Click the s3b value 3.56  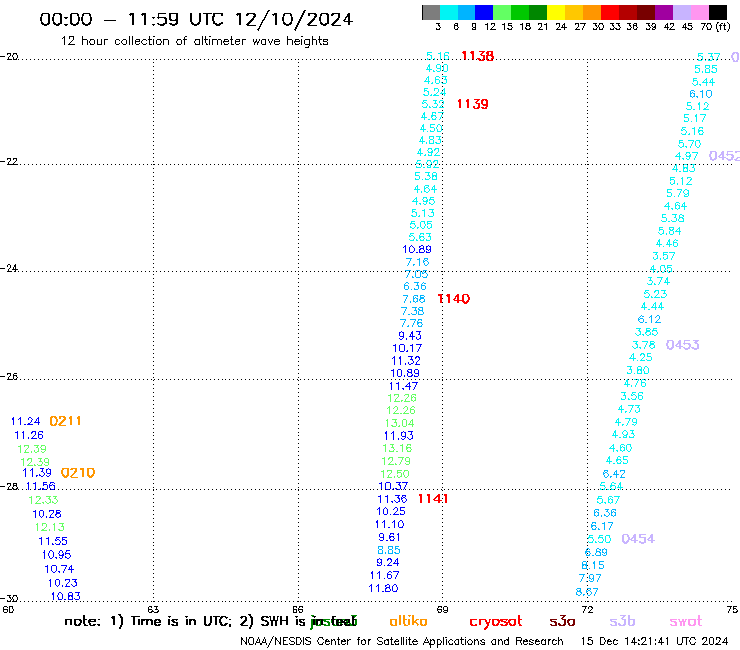click(x=632, y=396)
